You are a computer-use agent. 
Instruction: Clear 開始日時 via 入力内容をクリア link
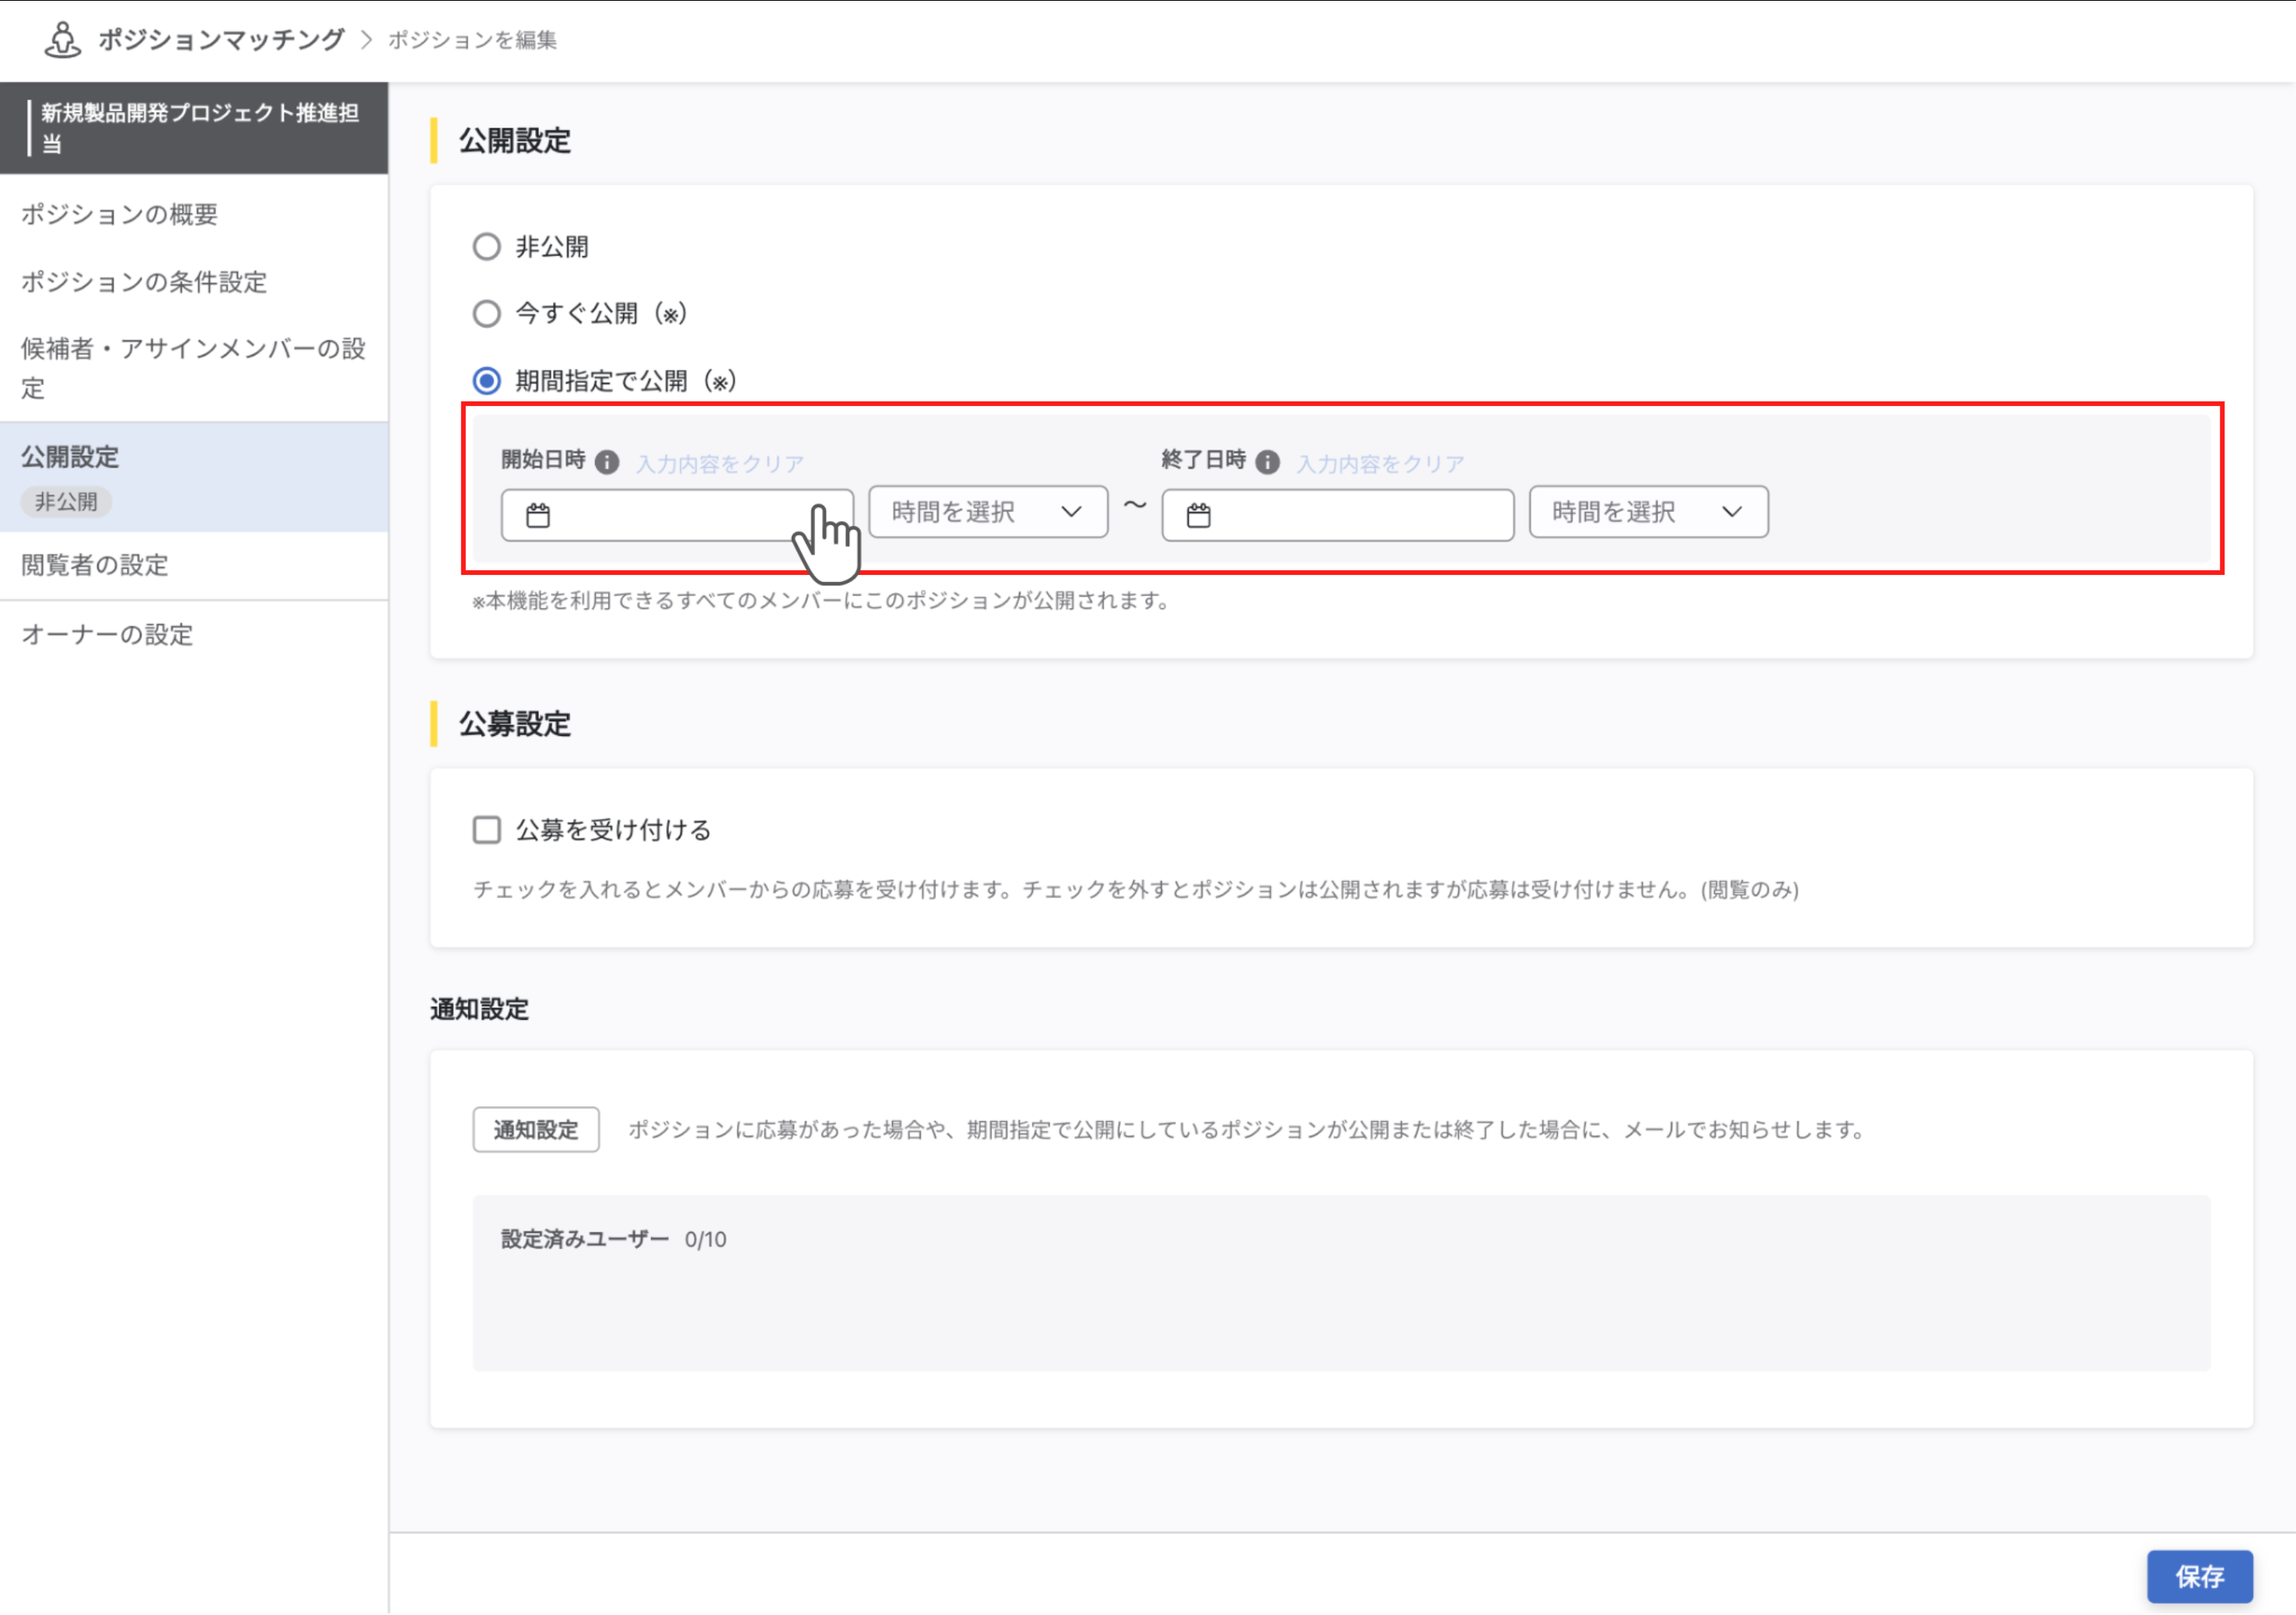pos(719,462)
